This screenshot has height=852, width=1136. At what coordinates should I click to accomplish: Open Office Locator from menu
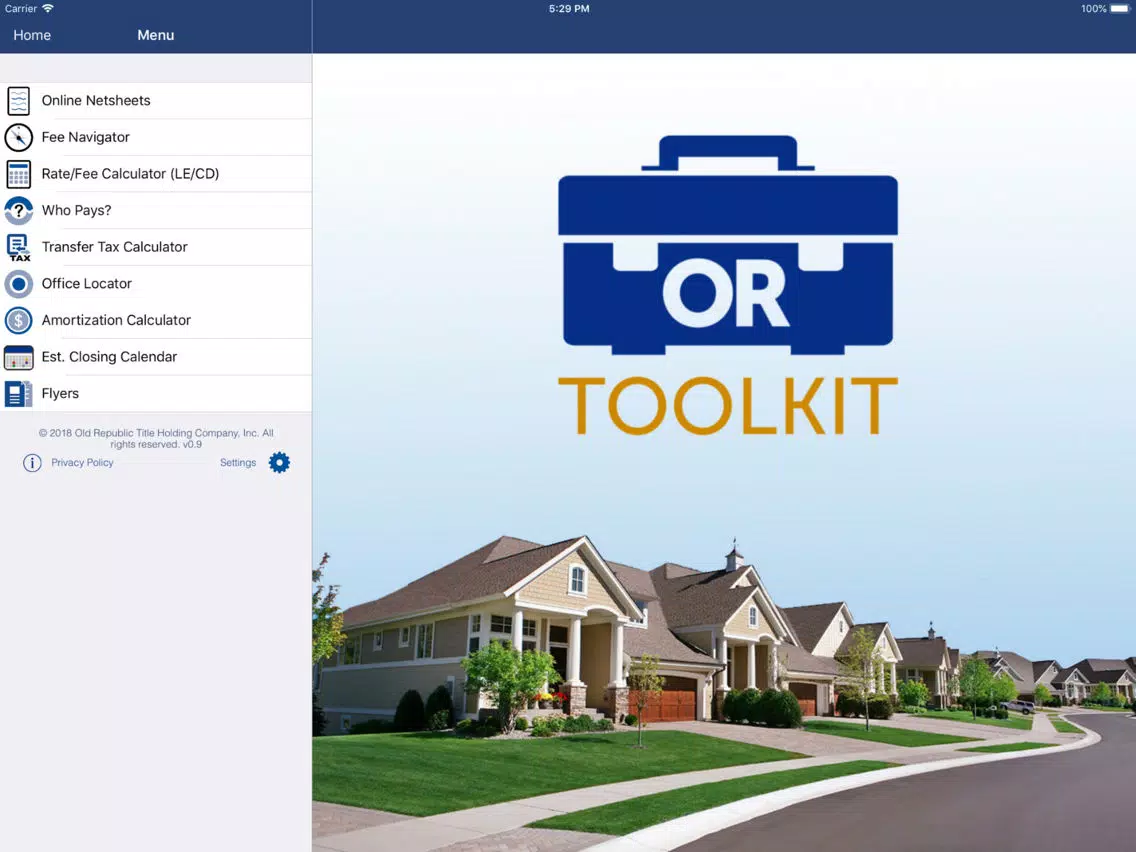coord(156,284)
